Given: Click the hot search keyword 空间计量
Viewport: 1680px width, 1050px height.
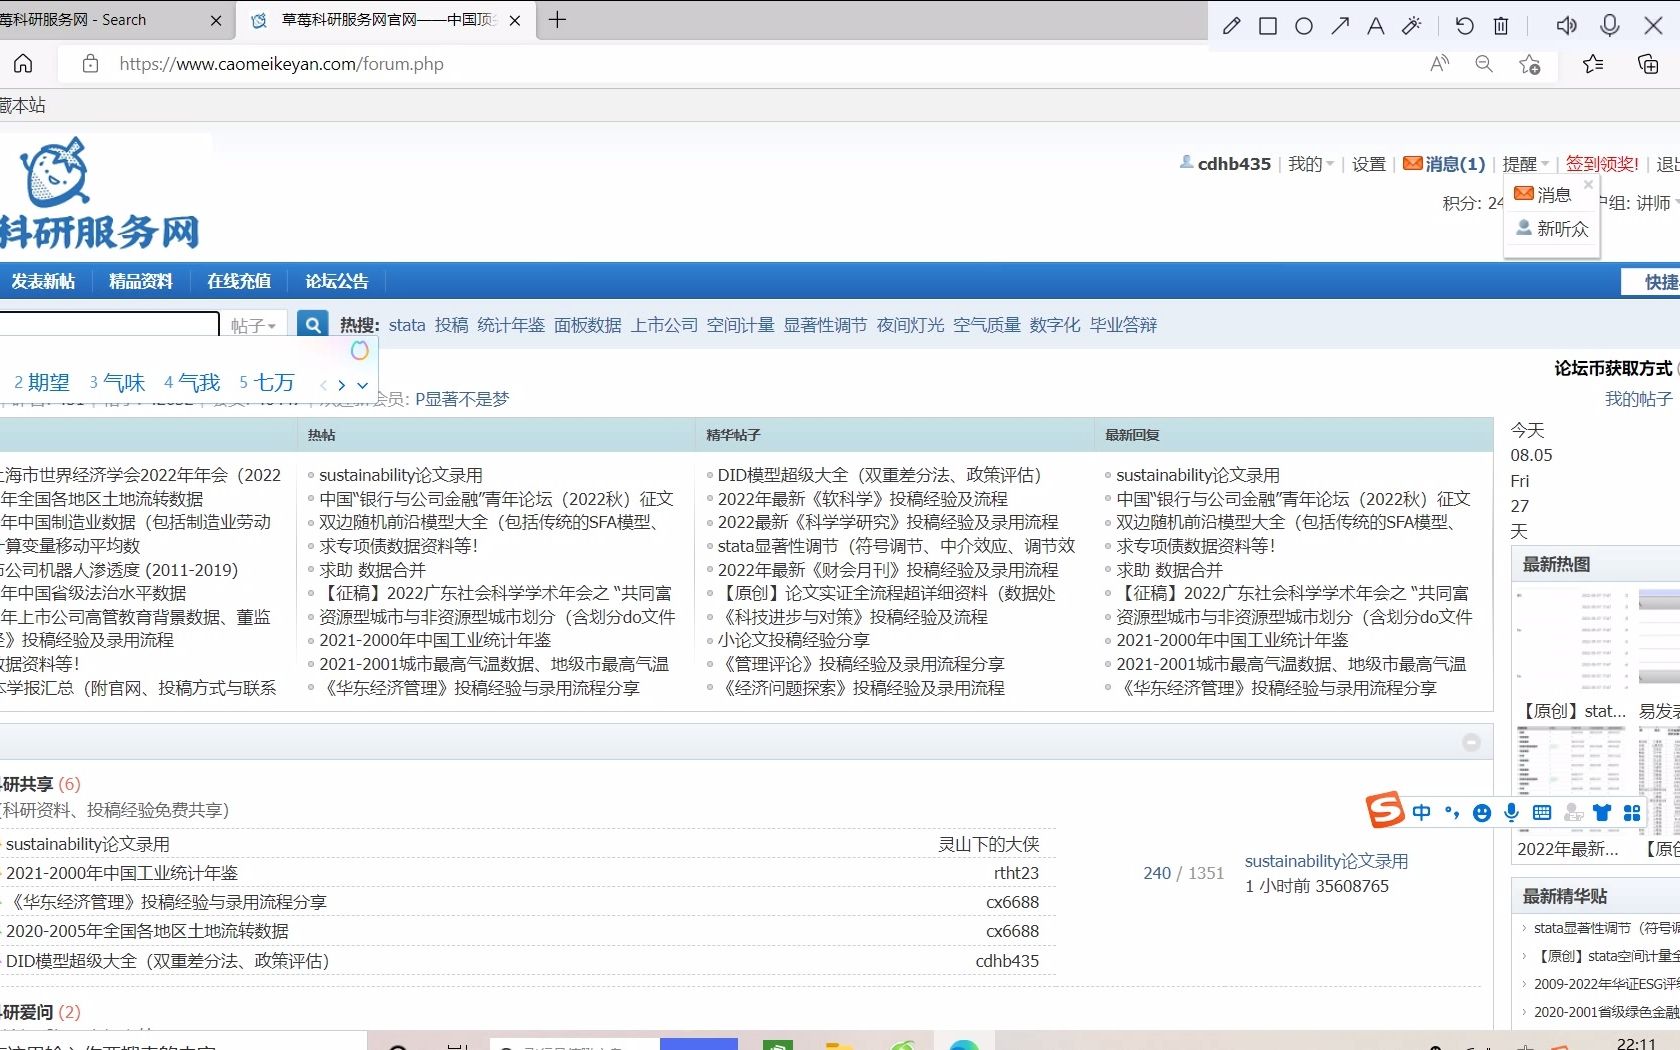Looking at the screenshot, I should (x=741, y=325).
